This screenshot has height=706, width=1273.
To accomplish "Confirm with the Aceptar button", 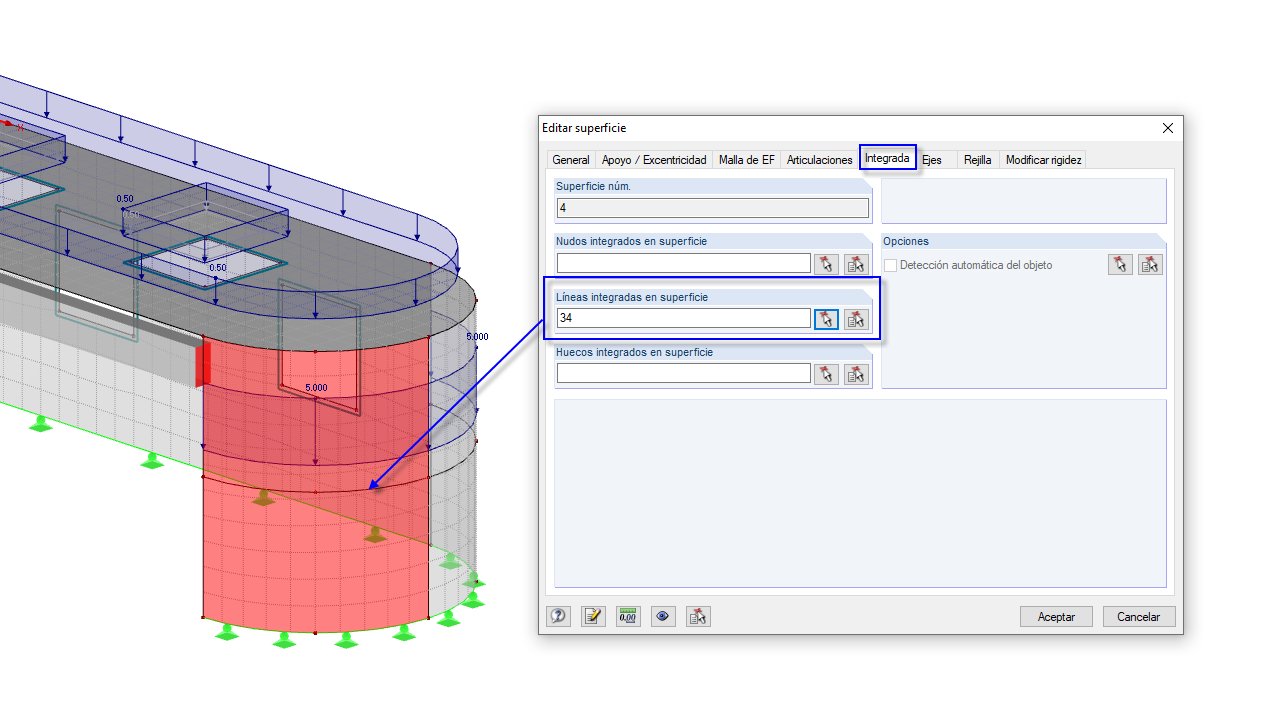I will pos(1056,617).
